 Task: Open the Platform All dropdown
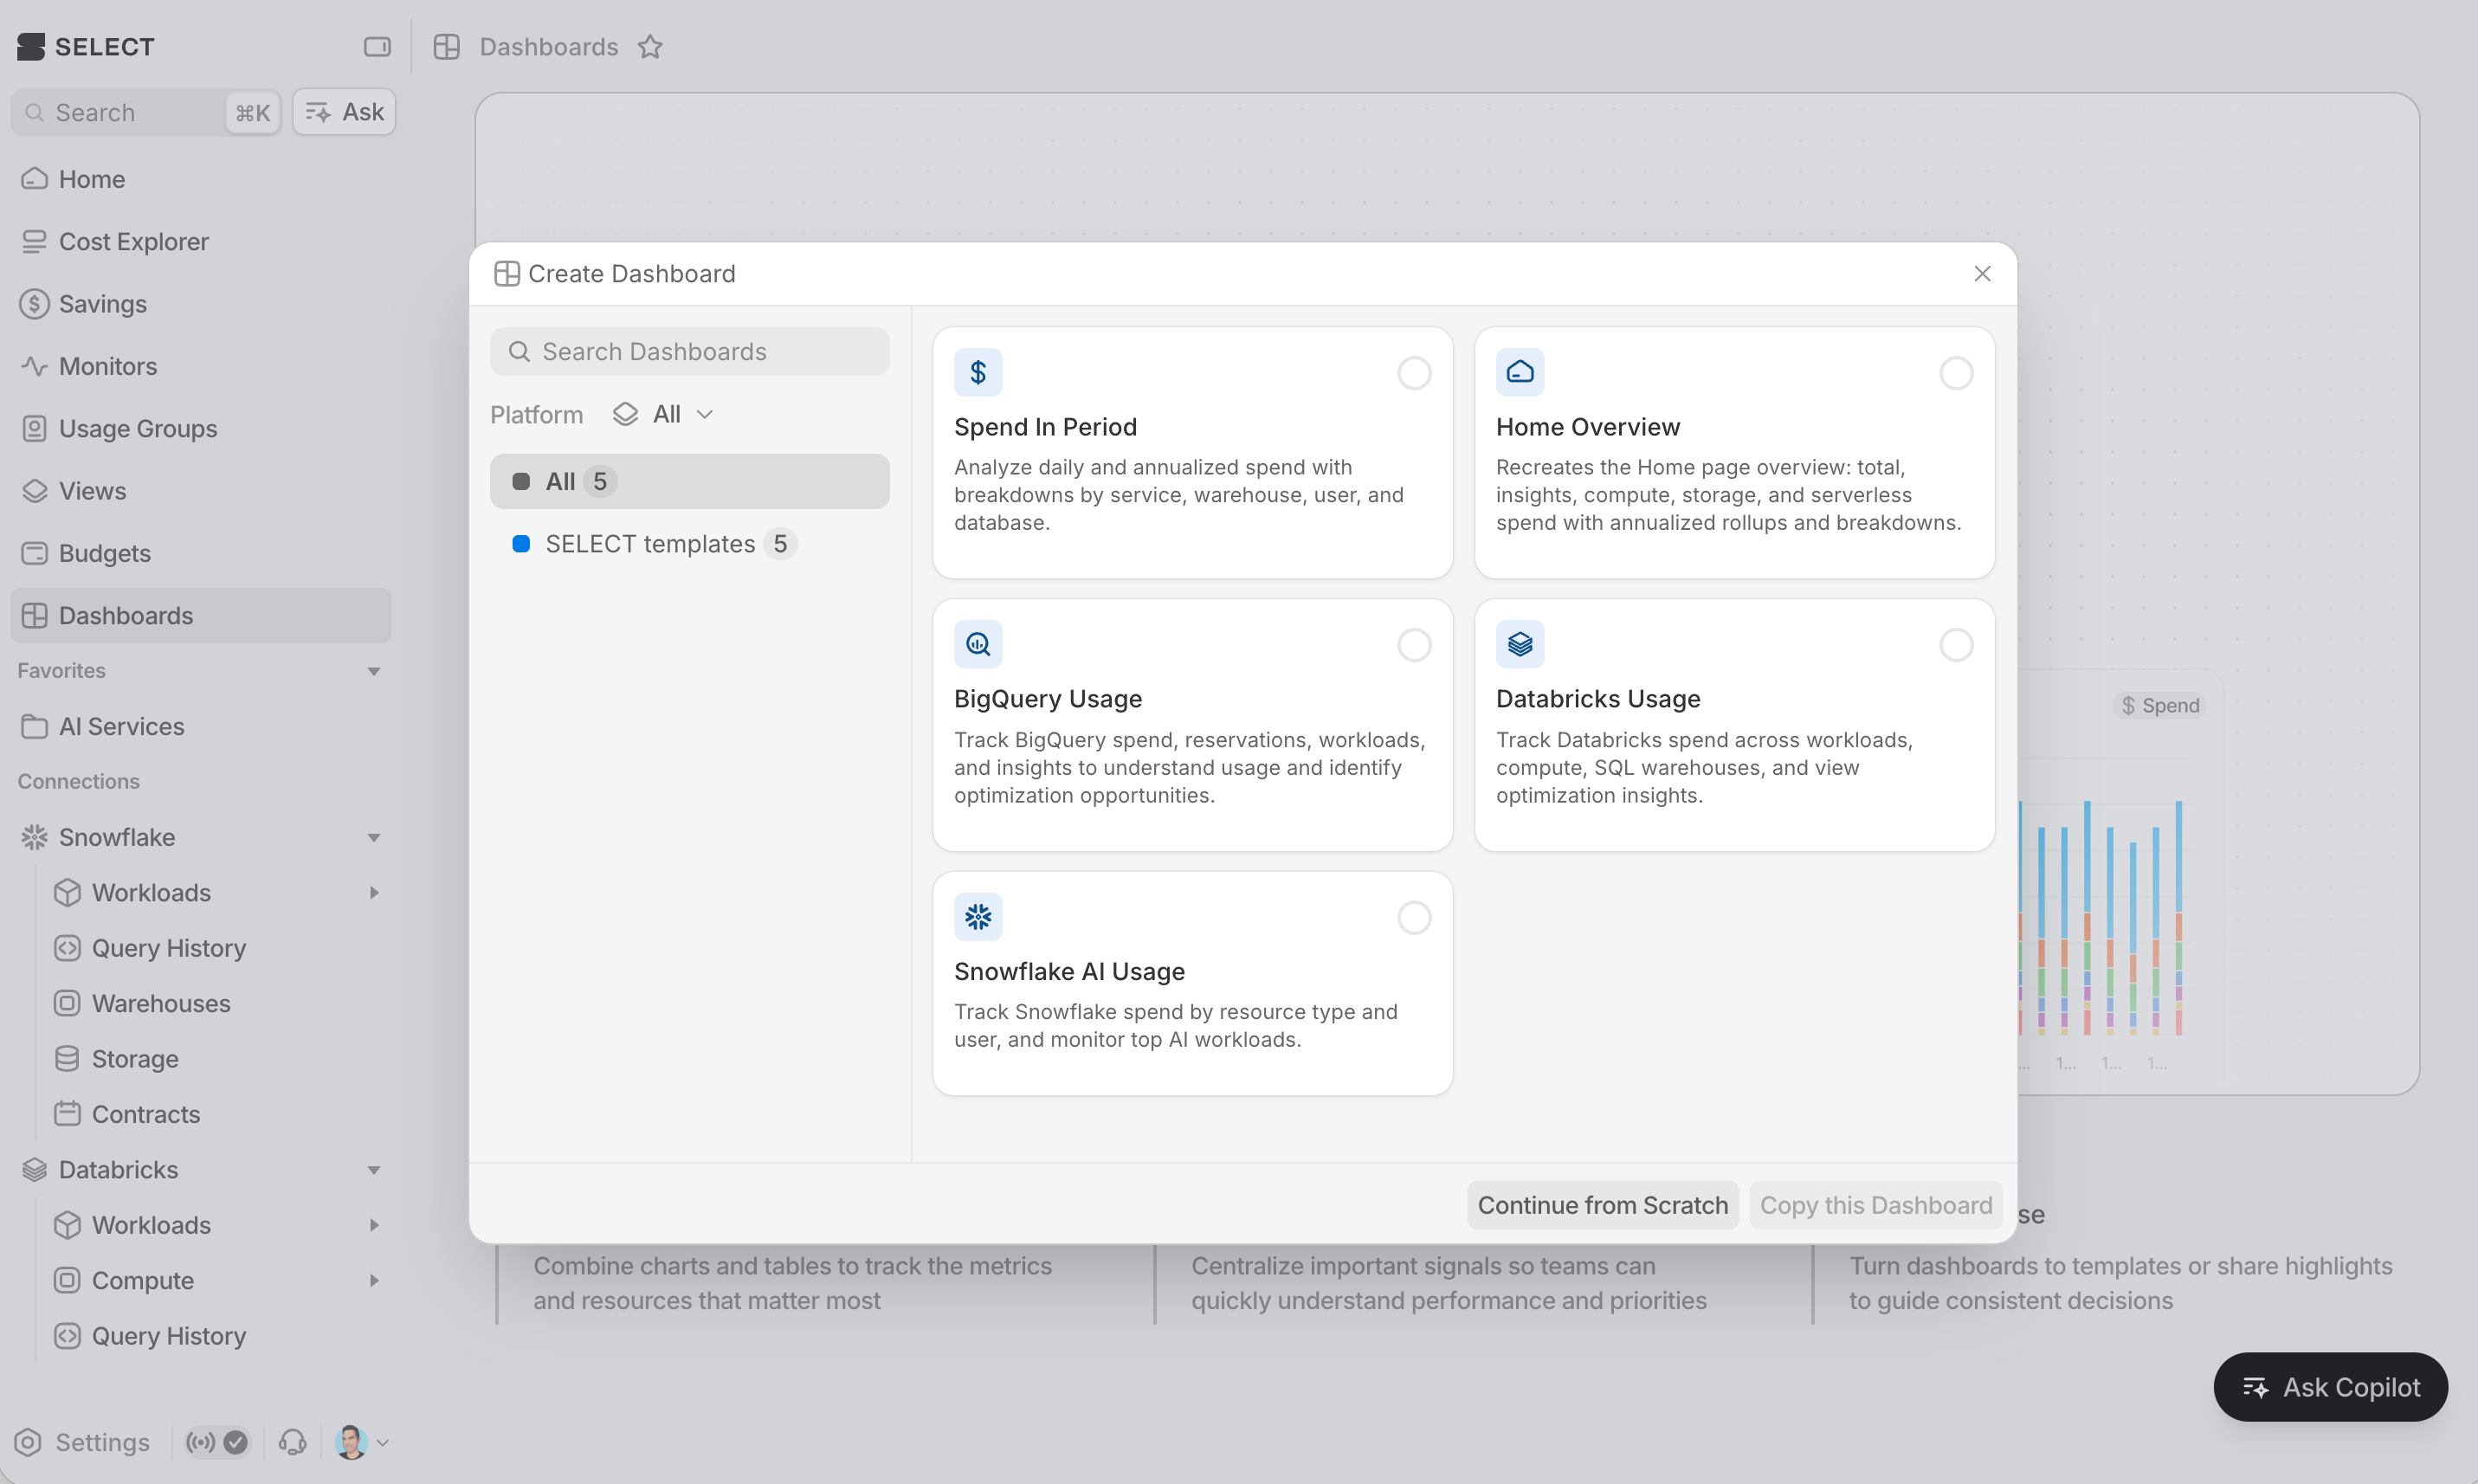(x=664, y=414)
